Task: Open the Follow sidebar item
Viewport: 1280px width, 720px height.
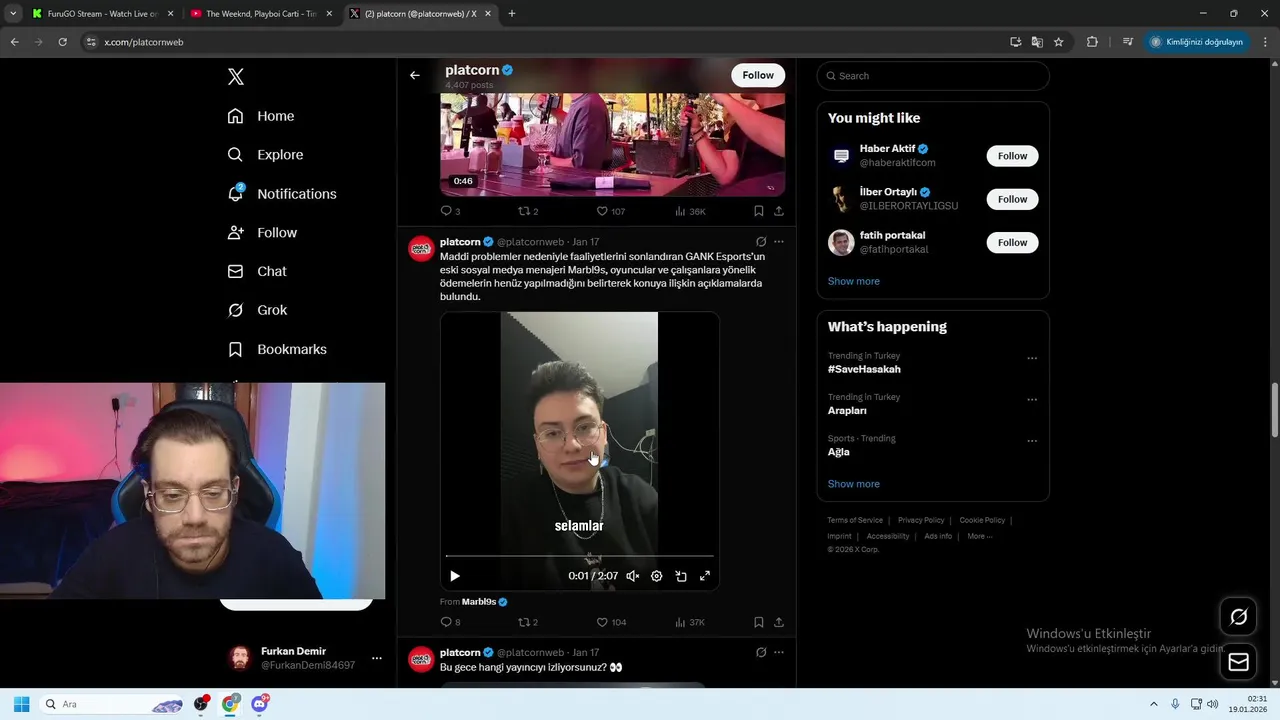Action: [x=262, y=233]
